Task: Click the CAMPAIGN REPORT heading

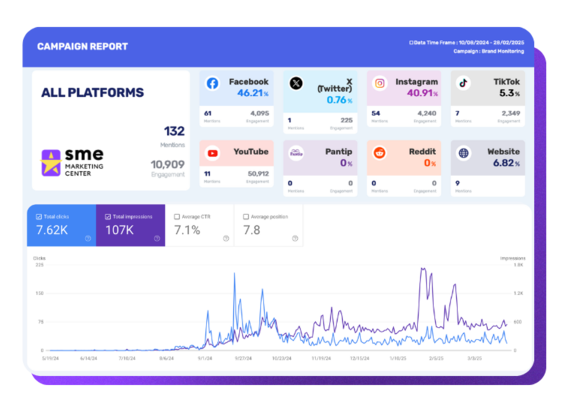Action: (x=82, y=47)
